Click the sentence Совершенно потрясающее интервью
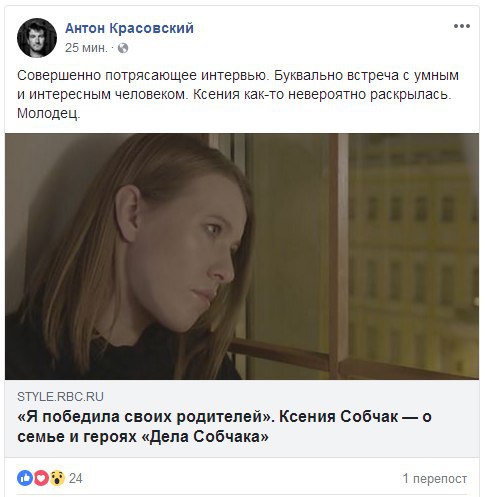This screenshot has width=485, height=497. 143,76
